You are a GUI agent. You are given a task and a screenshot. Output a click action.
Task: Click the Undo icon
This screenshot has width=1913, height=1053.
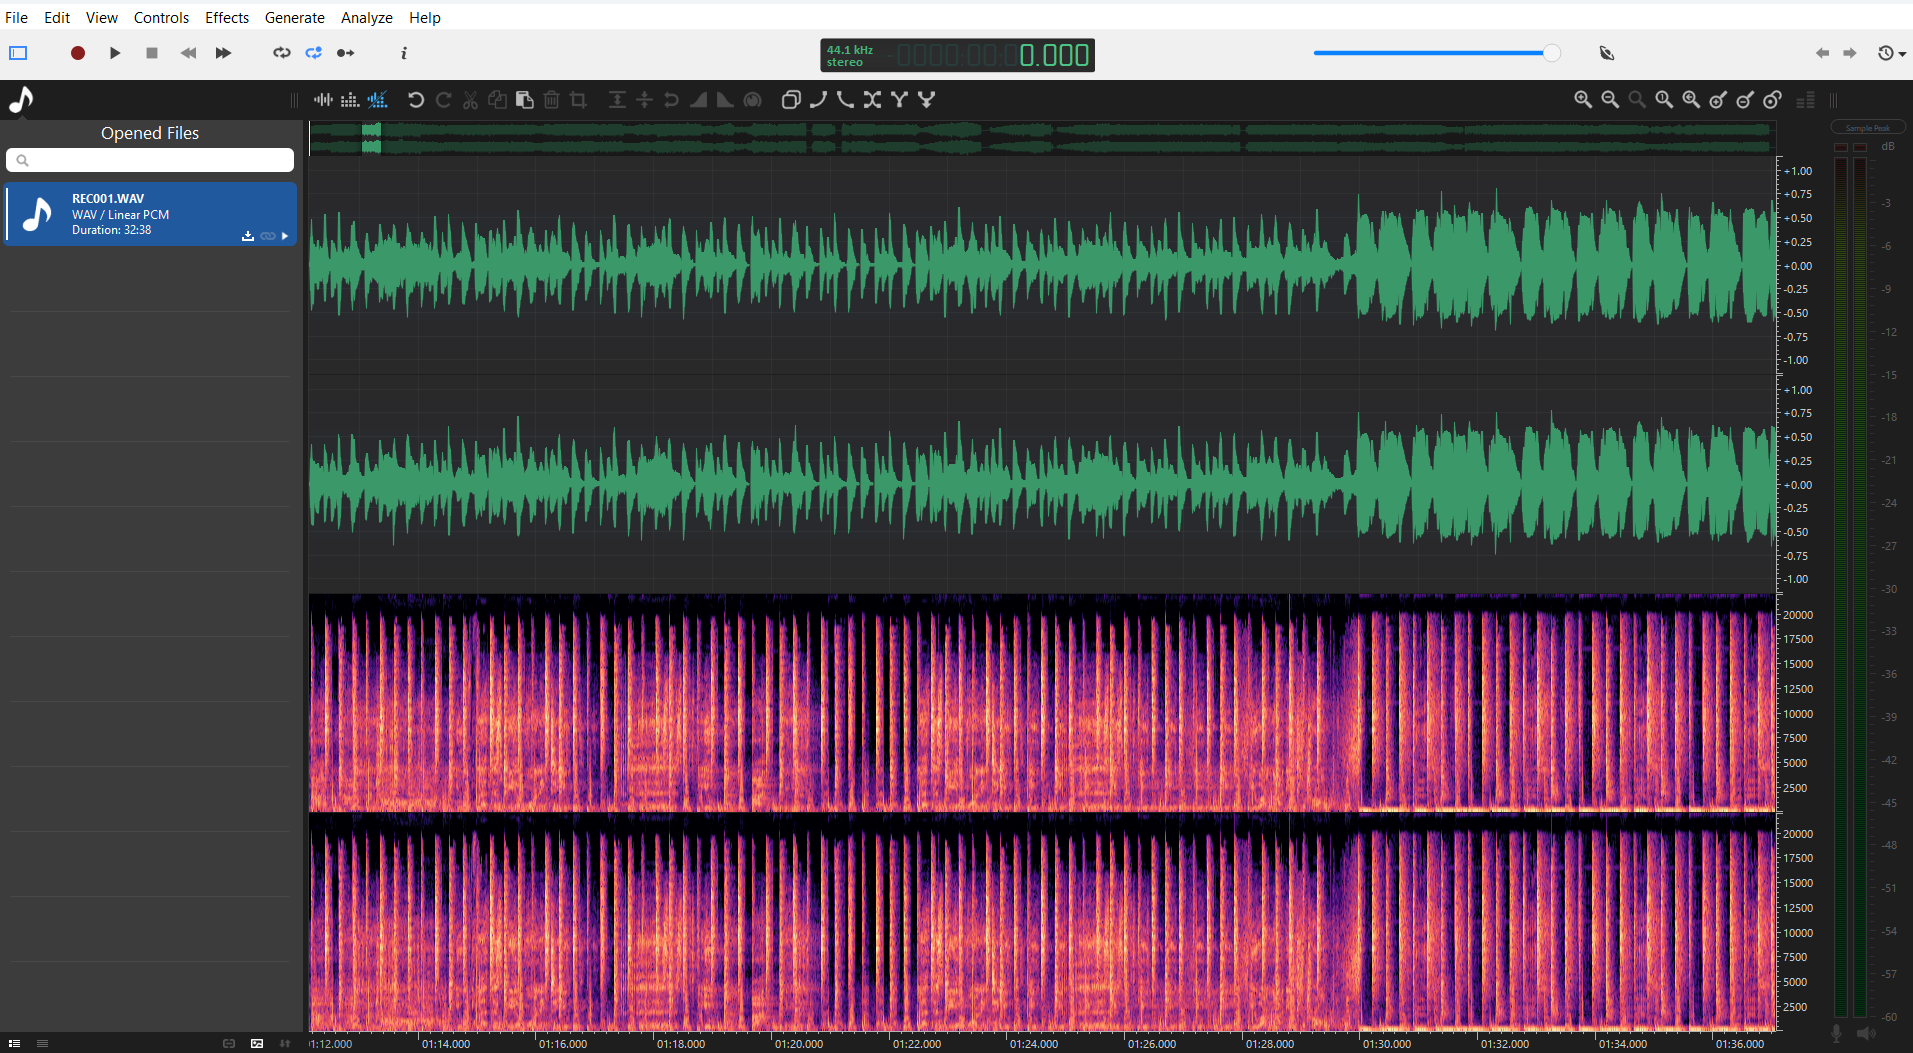416,100
